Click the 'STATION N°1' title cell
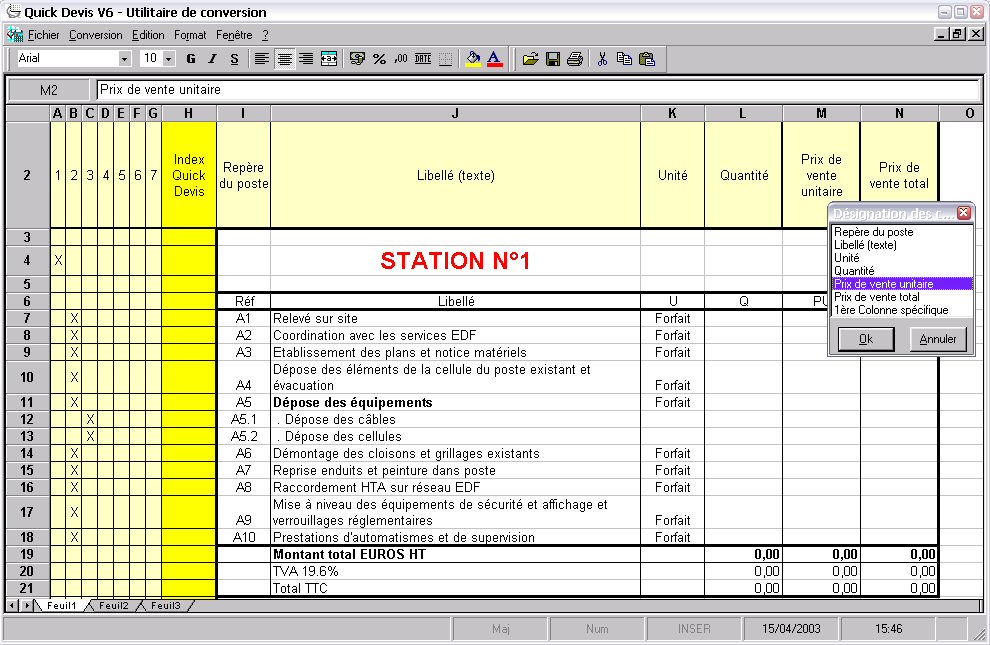Image resolution: width=990 pixels, height=645 pixels. [455, 261]
